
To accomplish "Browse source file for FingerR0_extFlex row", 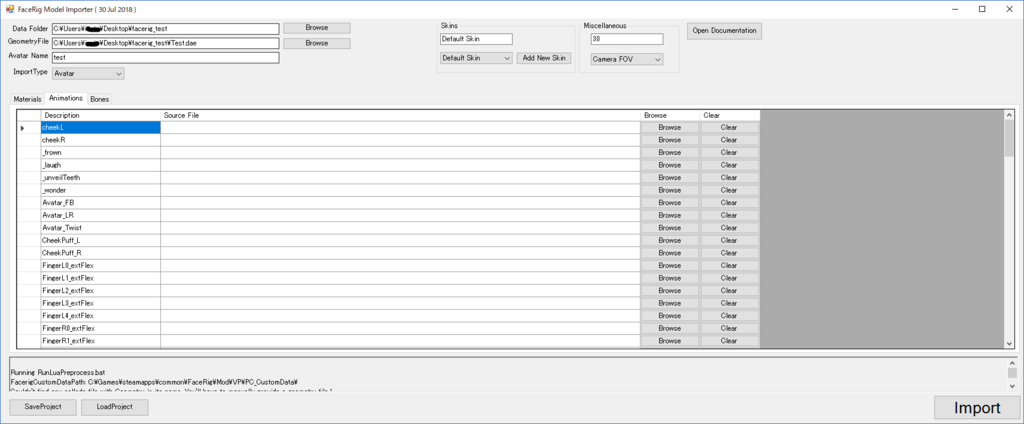I will 669,328.
